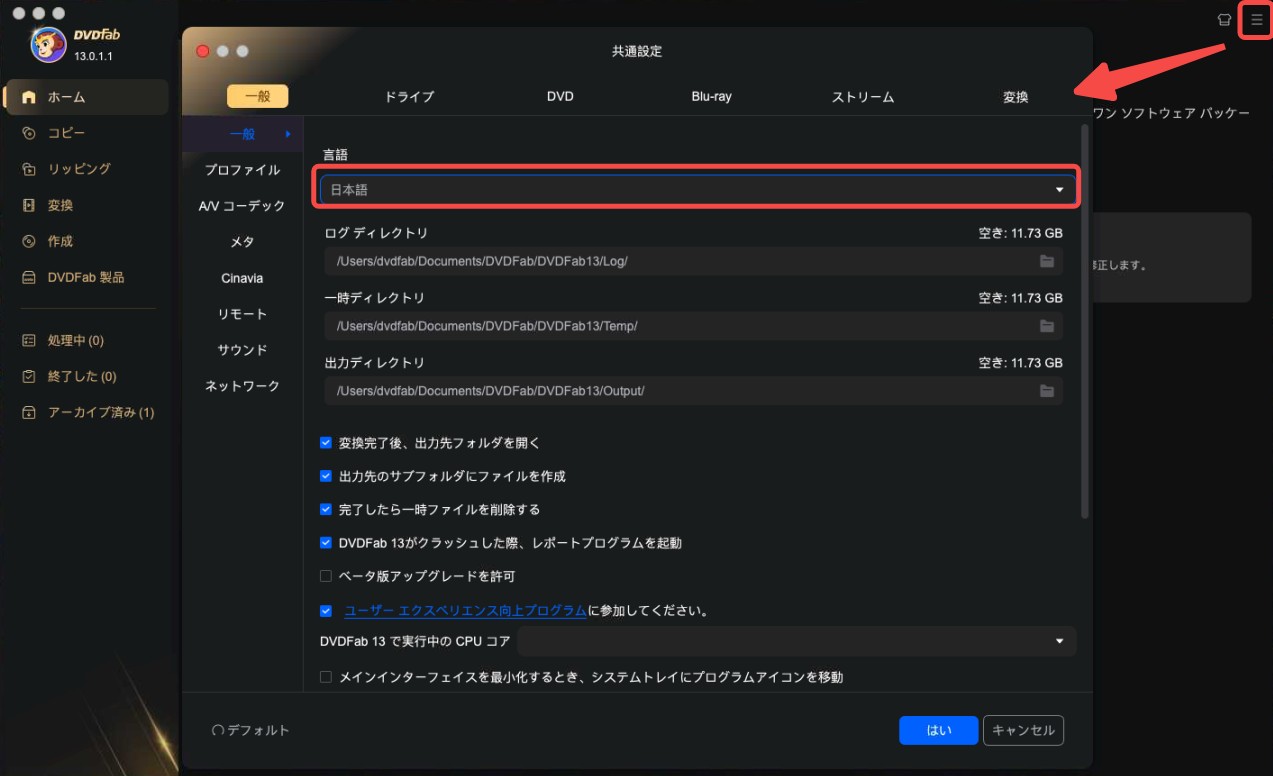Click the コピー disc icon in sidebar
The height and width of the screenshot is (776, 1273).
pyautogui.click(x=29, y=133)
